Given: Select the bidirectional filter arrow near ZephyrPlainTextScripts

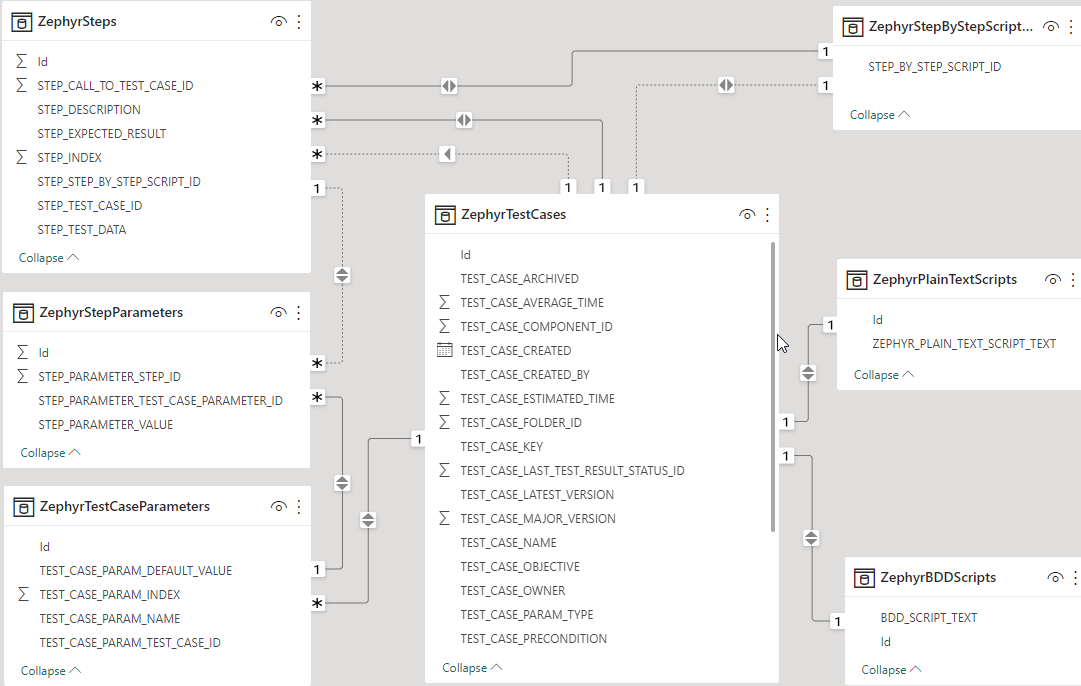Looking at the screenshot, I should click(x=809, y=373).
